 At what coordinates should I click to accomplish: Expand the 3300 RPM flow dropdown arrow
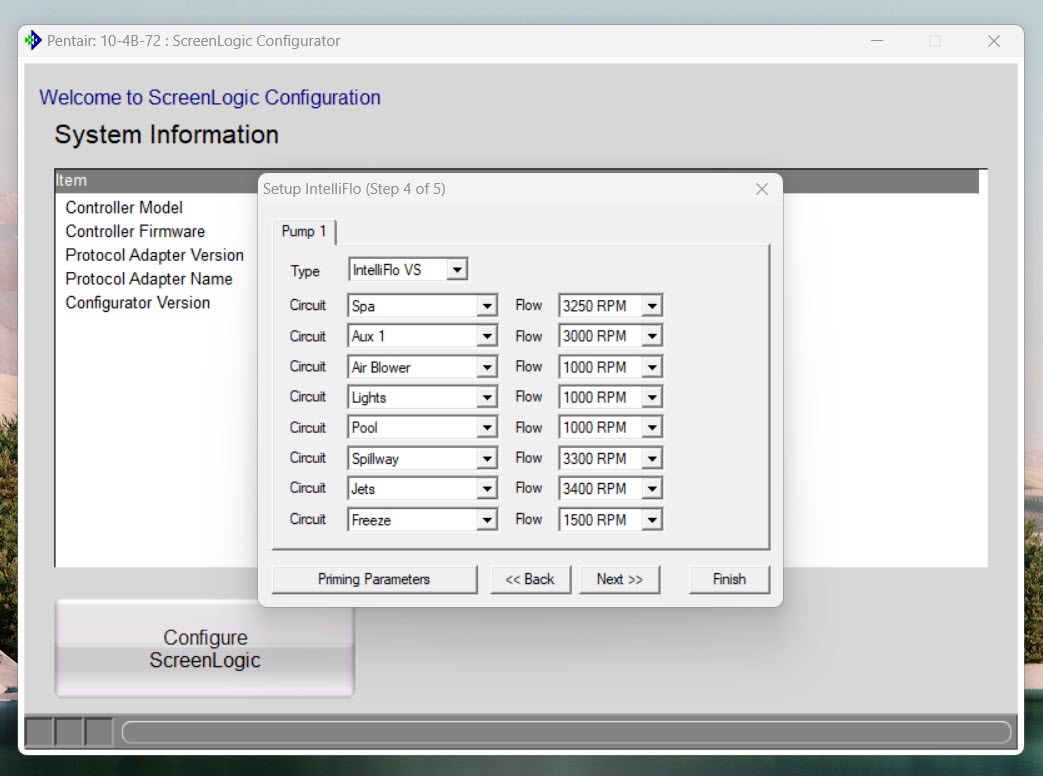coord(652,458)
